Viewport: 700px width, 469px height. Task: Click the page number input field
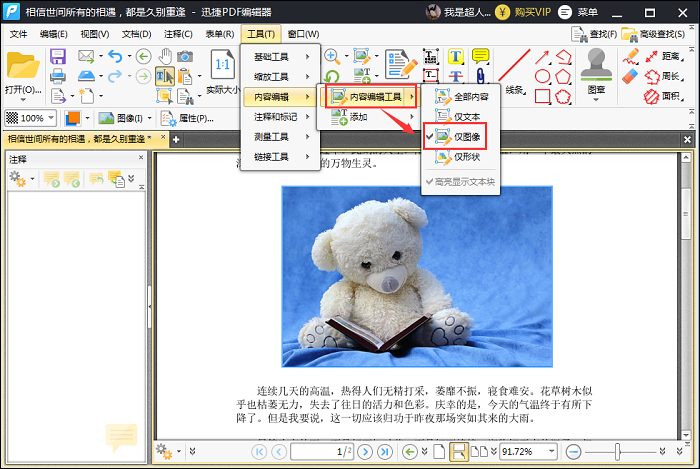[321, 452]
